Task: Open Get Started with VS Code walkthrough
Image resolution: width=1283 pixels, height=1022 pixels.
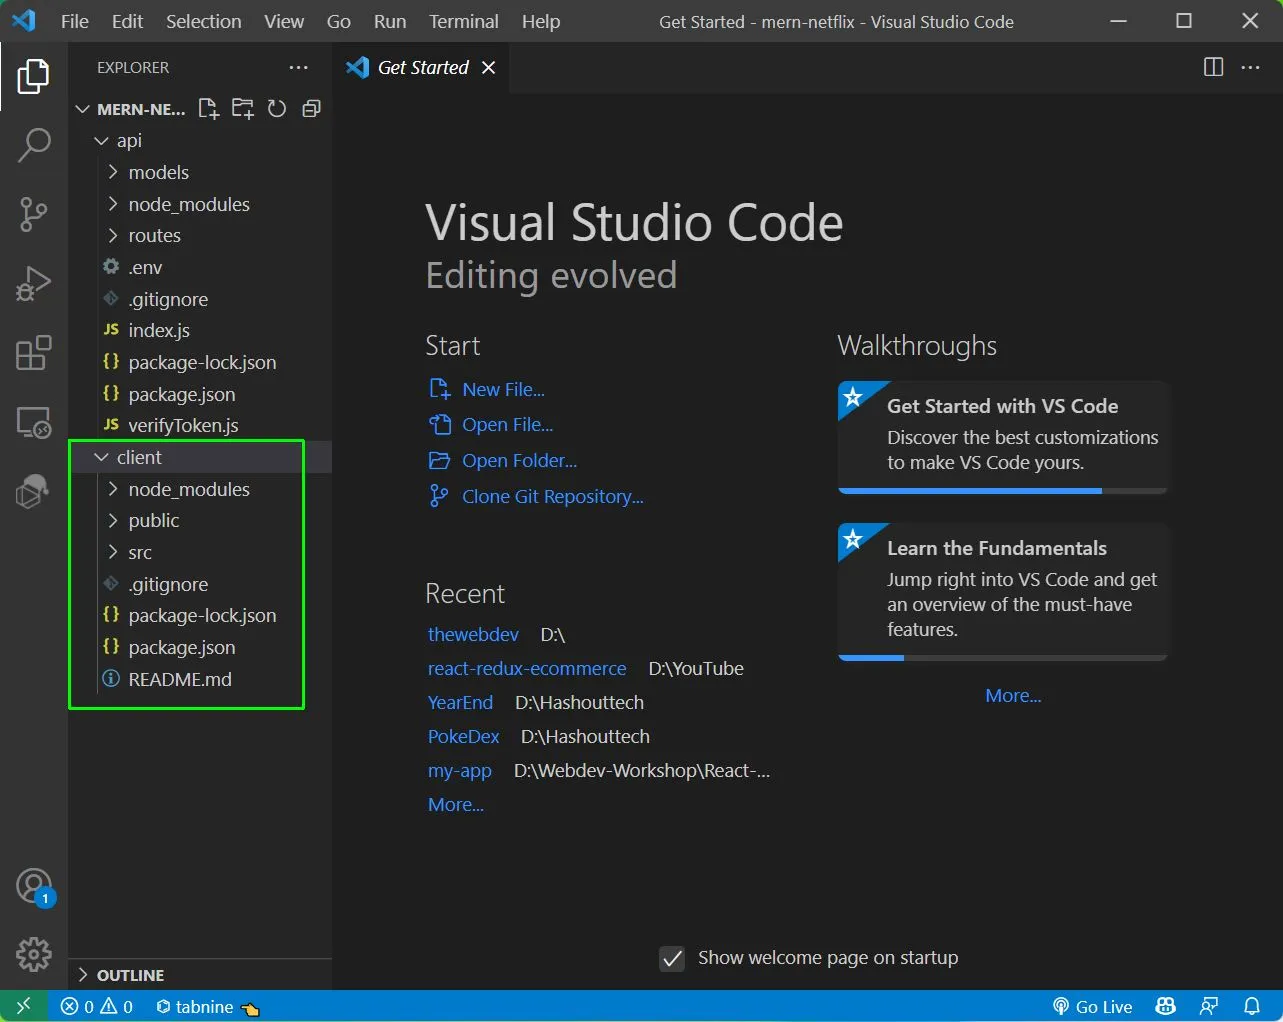Action: 1003,435
